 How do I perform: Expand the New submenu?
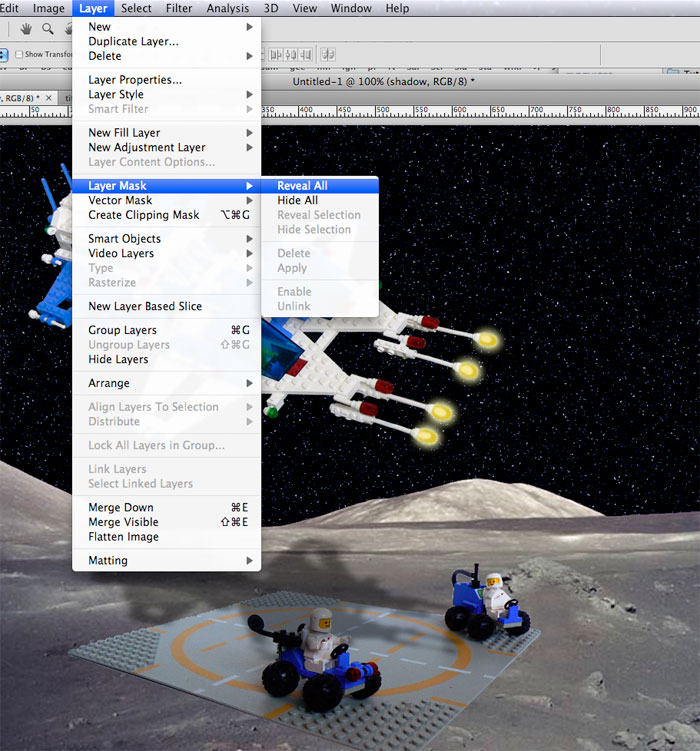(x=166, y=27)
